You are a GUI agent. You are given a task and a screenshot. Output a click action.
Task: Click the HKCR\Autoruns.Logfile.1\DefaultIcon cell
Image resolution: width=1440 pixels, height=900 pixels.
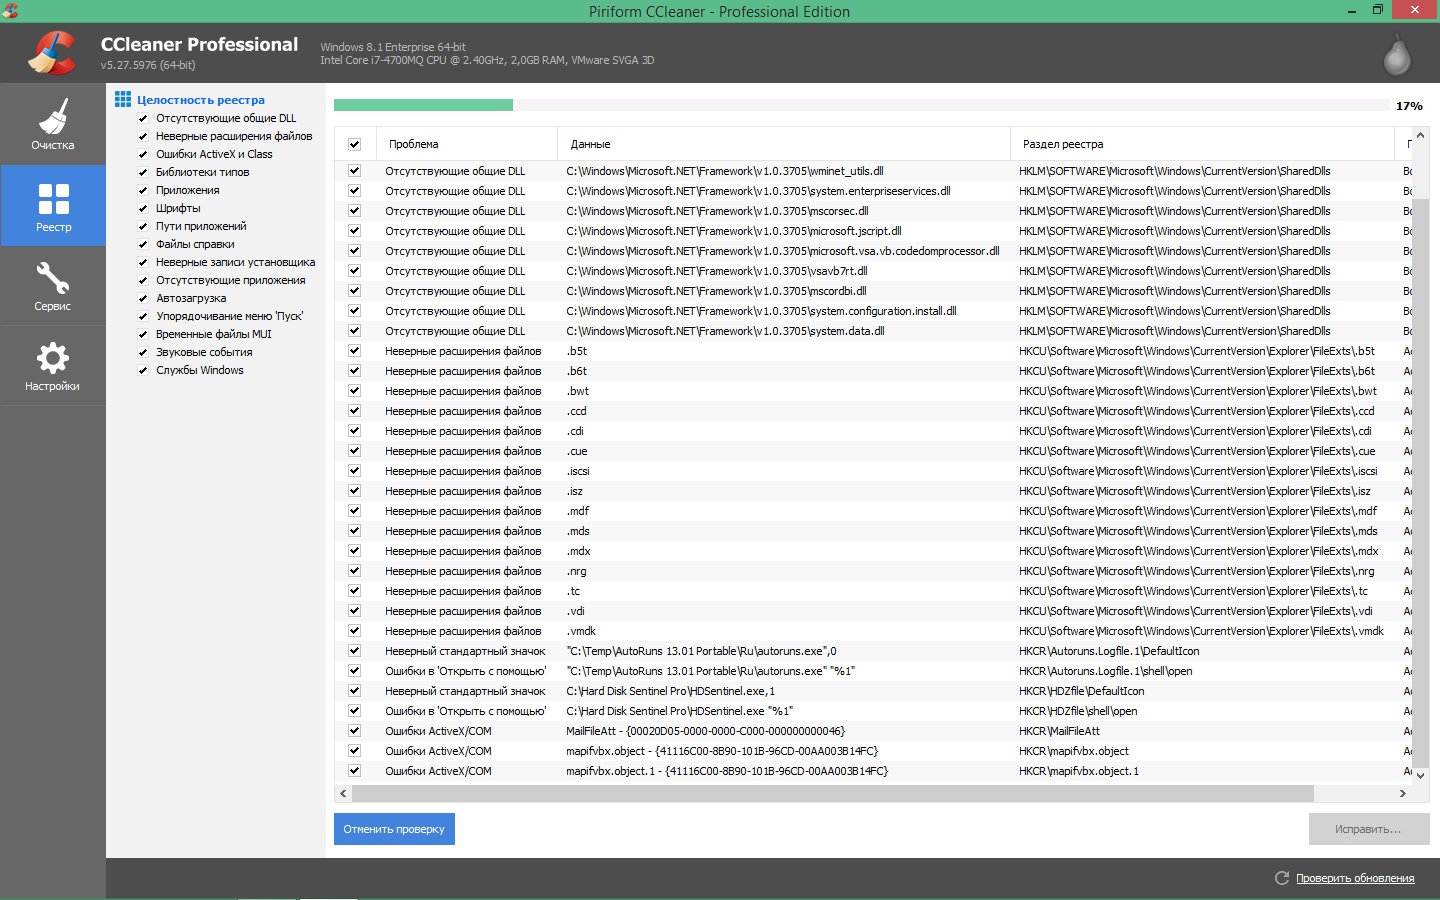1109,651
